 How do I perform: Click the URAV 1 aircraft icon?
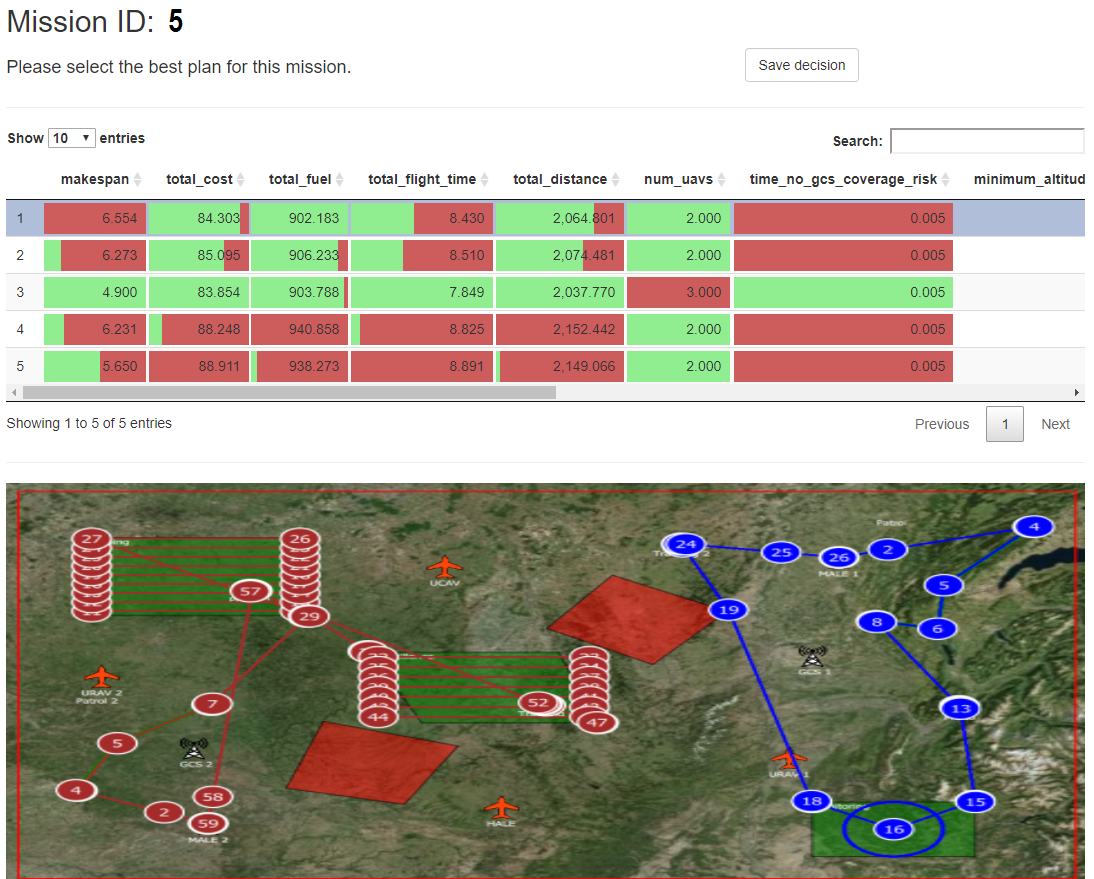pos(790,760)
